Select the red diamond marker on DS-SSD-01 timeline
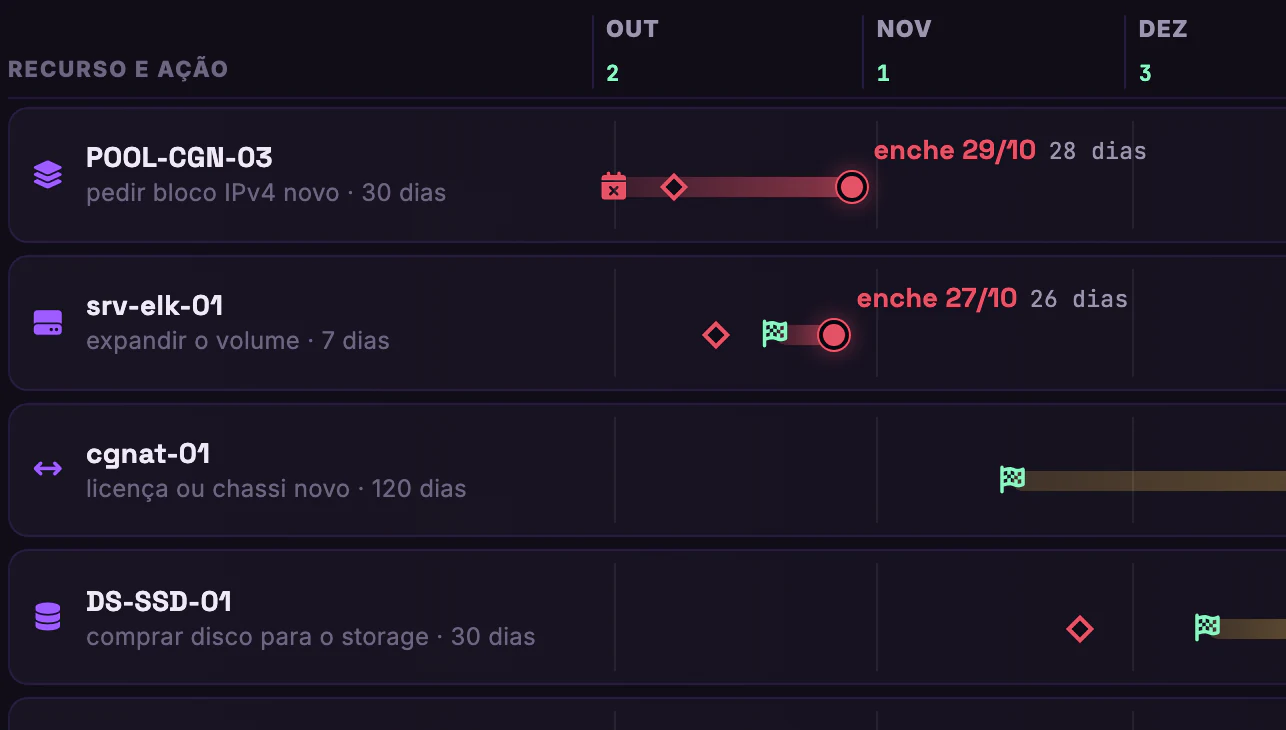The height and width of the screenshot is (730, 1286). point(1080,629)
